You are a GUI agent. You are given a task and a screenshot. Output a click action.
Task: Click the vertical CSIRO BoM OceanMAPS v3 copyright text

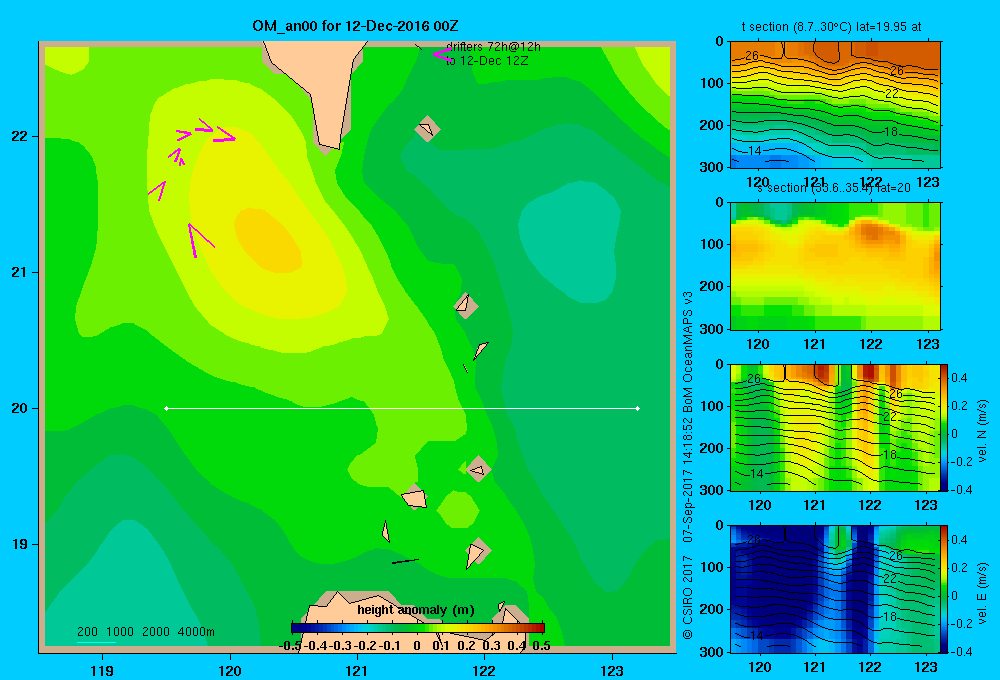click(x=688, y=466)
